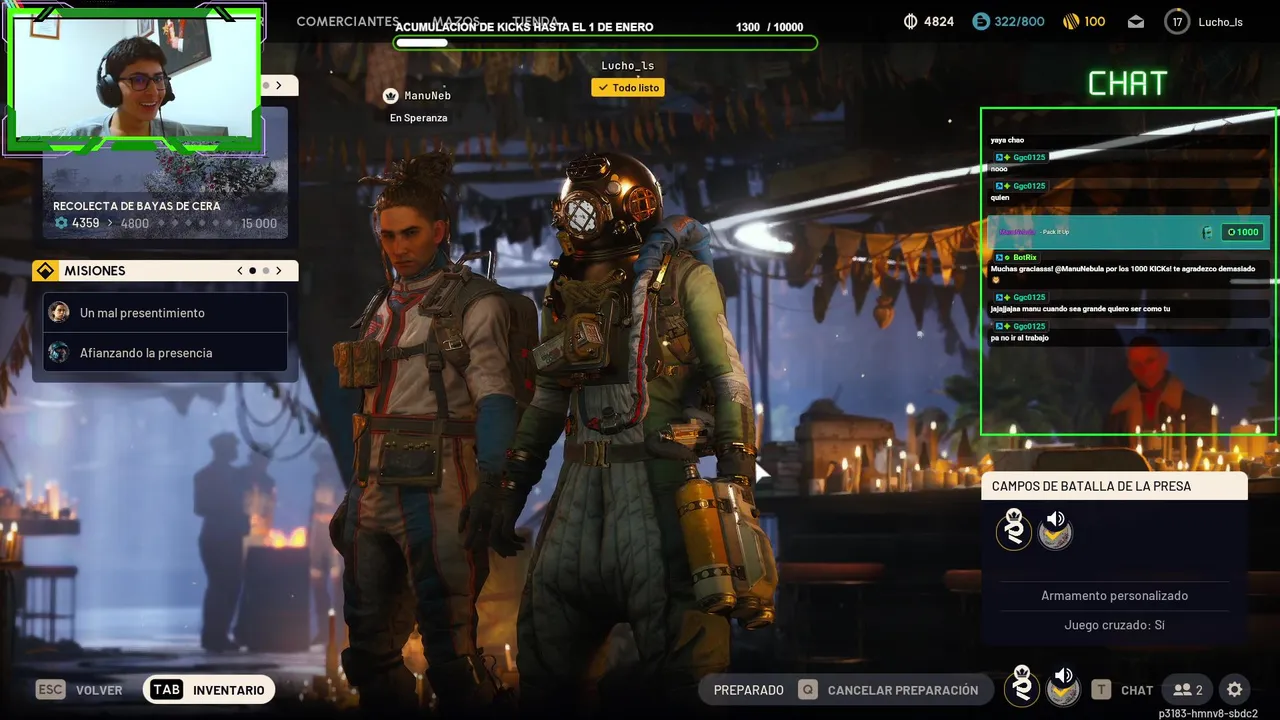The image size is (1280, 720).
Task: Open the mail envelope icon
Action: (x=1136, y=21)
